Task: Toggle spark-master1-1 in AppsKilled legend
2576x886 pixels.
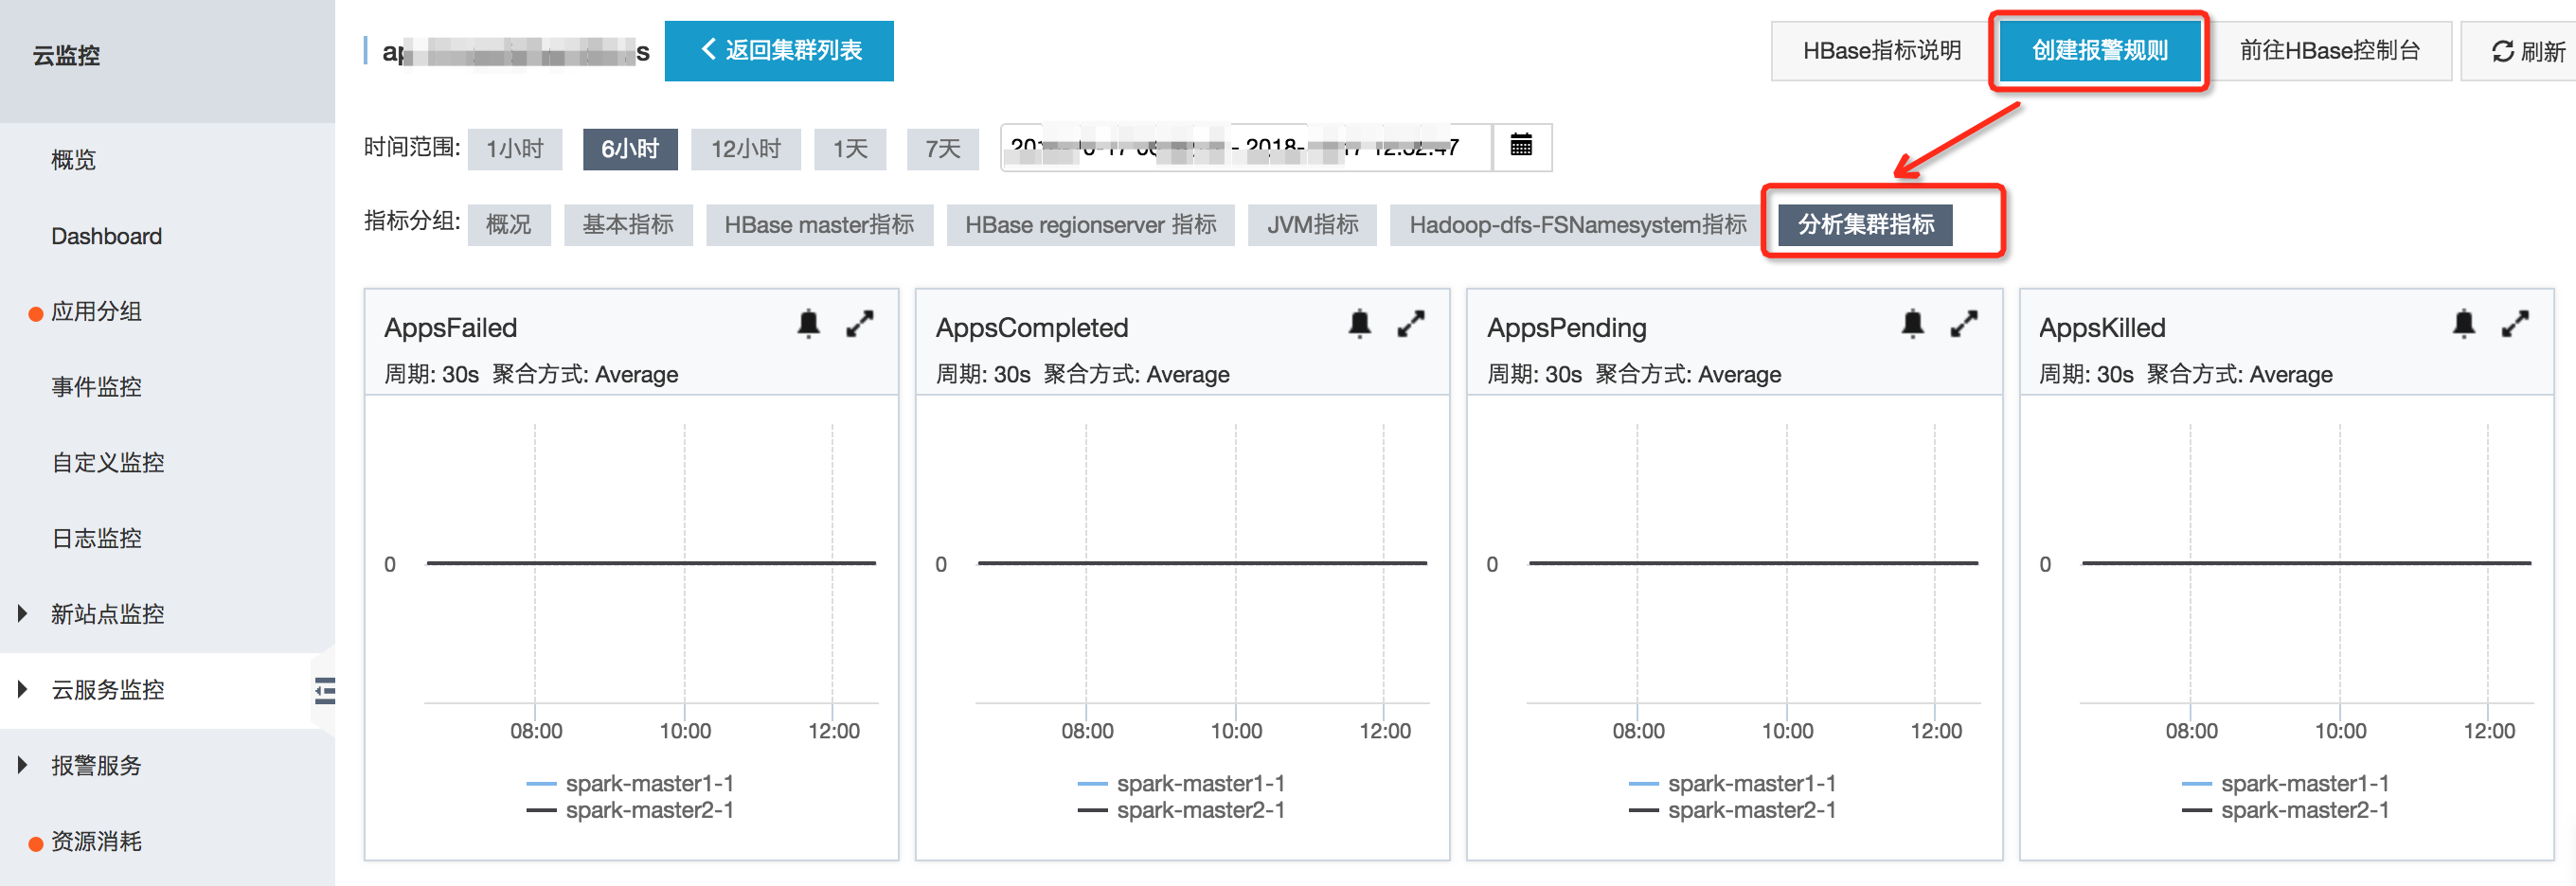Action: pyautogui.click(x=2285, y=784)
